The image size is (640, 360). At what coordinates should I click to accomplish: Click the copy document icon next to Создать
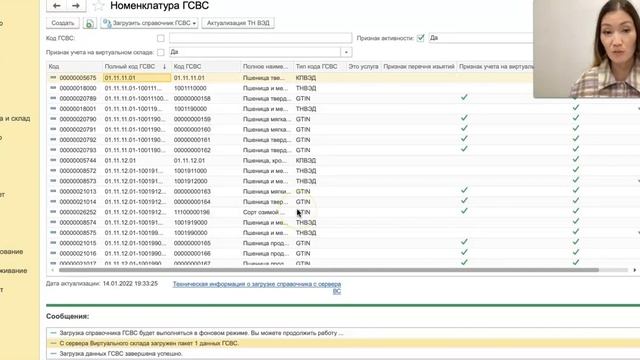click(89, 23)
